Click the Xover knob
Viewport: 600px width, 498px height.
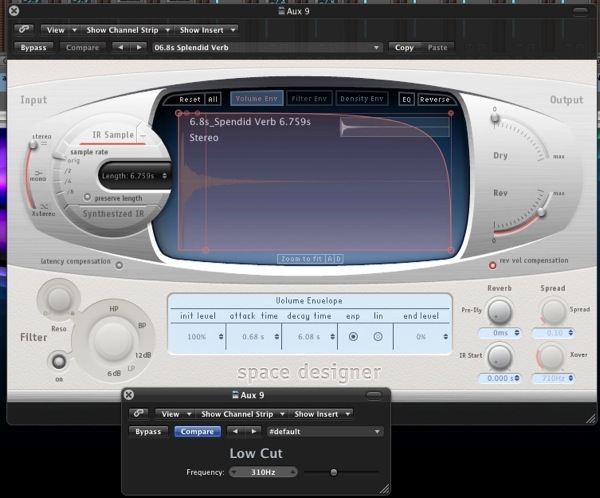click(551, 357)
